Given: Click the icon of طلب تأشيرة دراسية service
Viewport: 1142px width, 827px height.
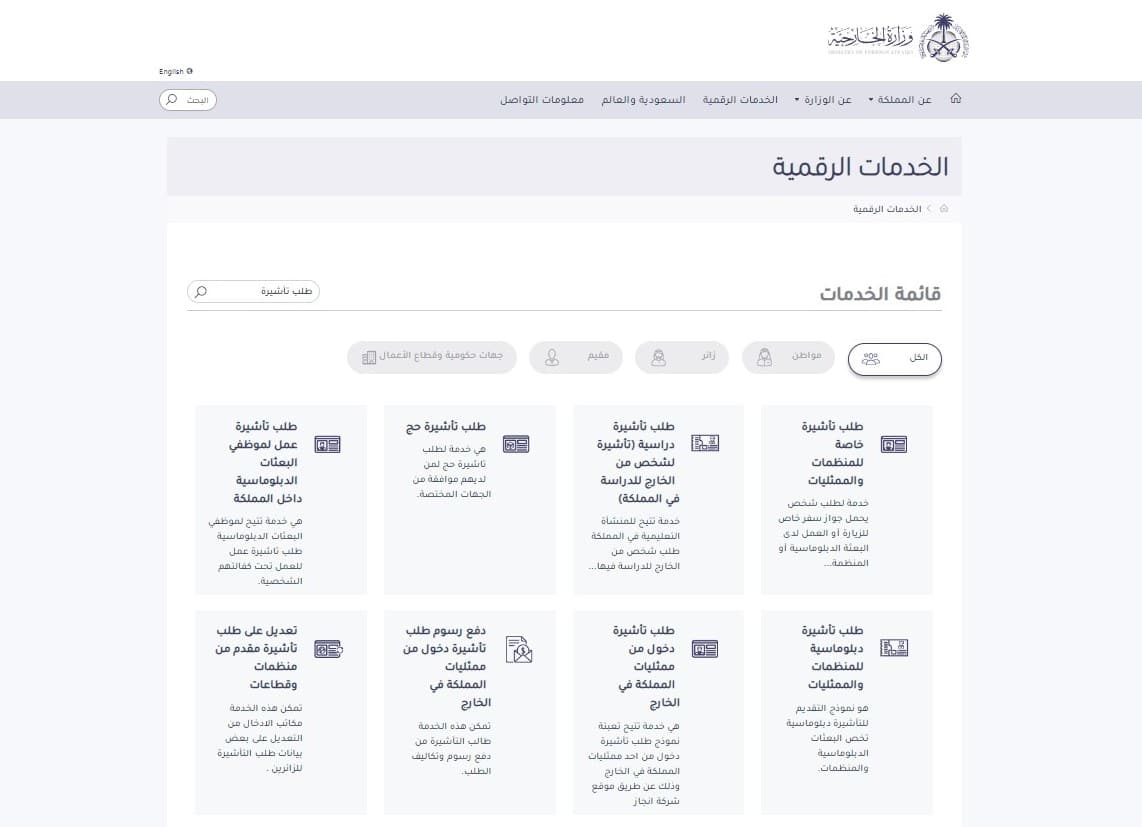Looking at the screenshot, I should [705, 443].
